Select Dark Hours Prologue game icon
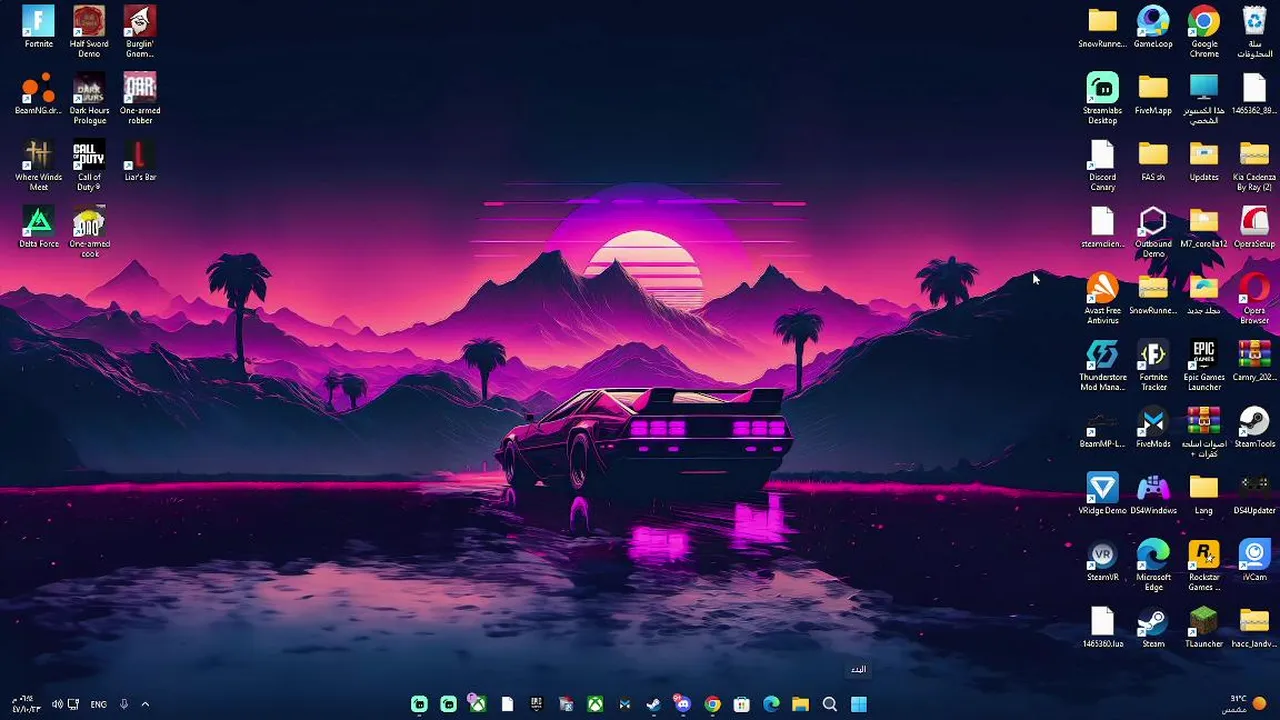The height and width of the screenshot is (720, 1280). 89,98
